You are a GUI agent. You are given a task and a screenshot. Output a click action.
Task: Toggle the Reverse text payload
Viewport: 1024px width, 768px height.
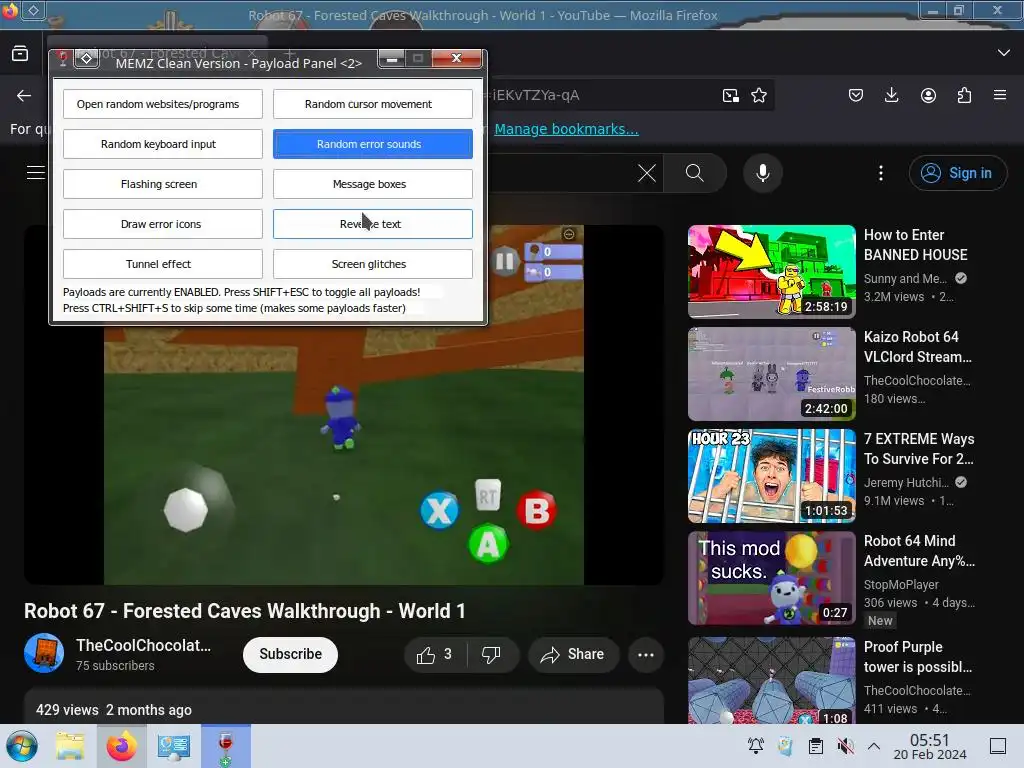(372, 224)
